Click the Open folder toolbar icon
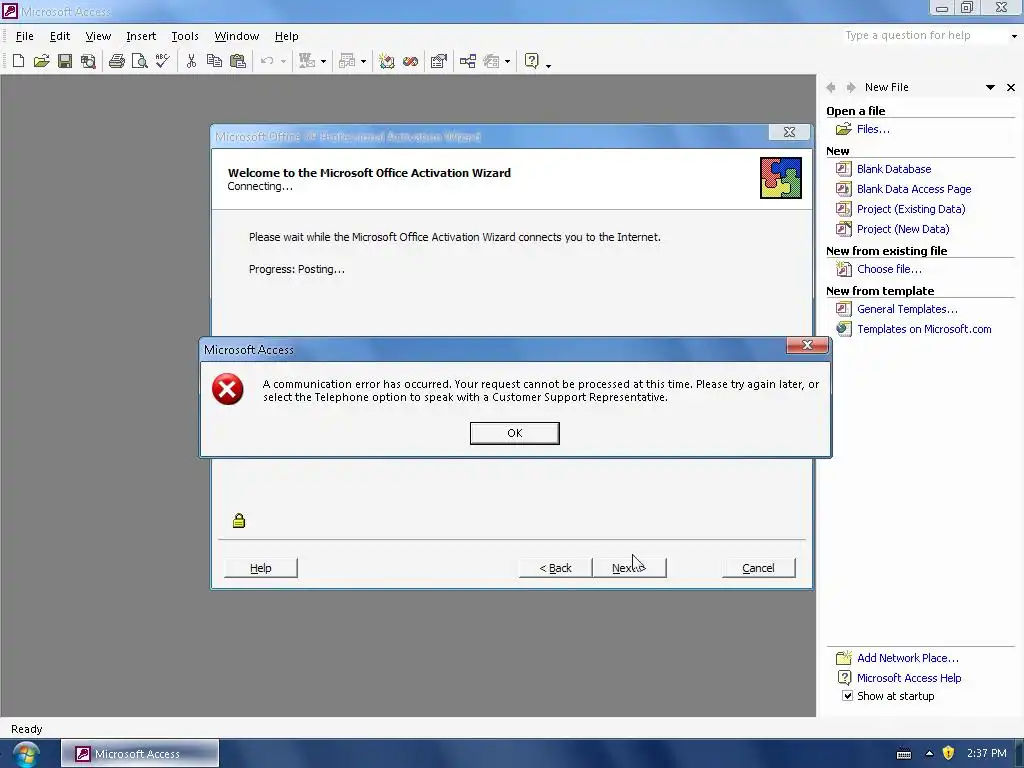 click(41, 61)
